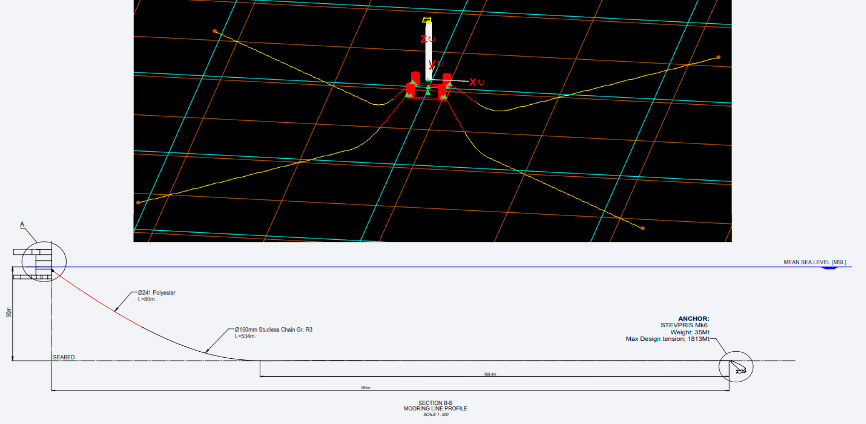Click the lower-left orange anchor point

(138, 202)
